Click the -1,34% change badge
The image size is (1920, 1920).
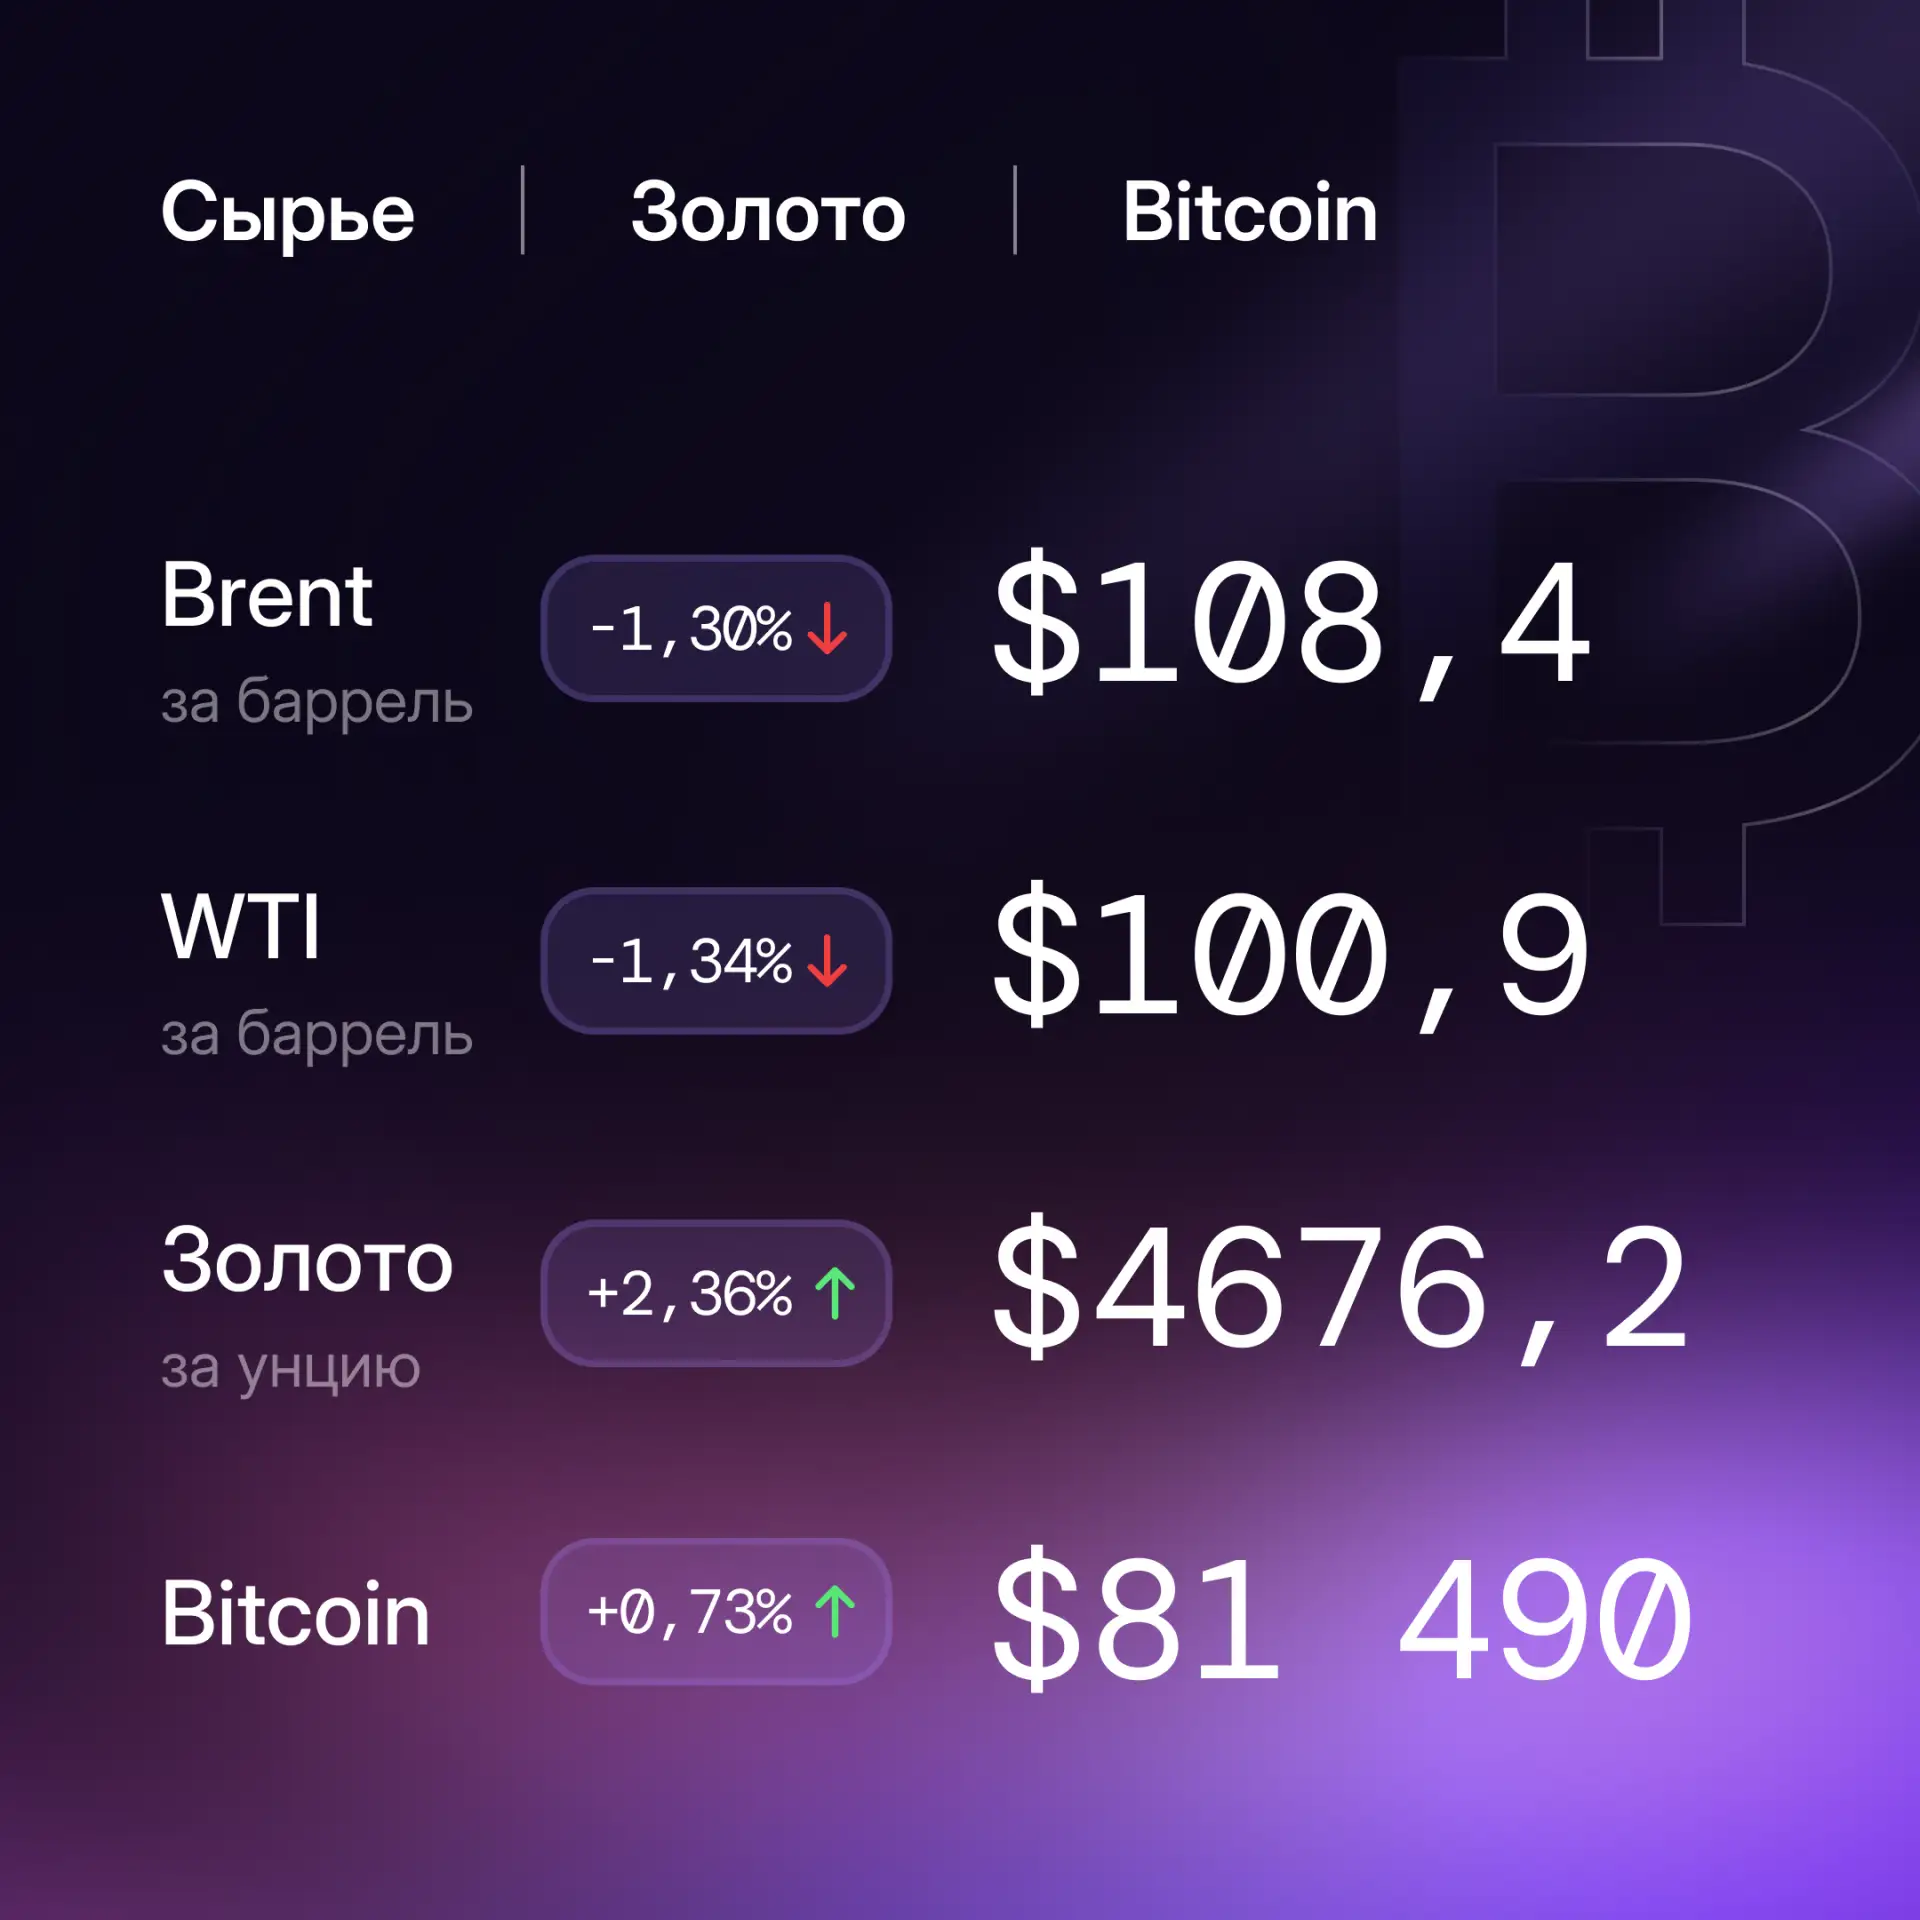716,961
